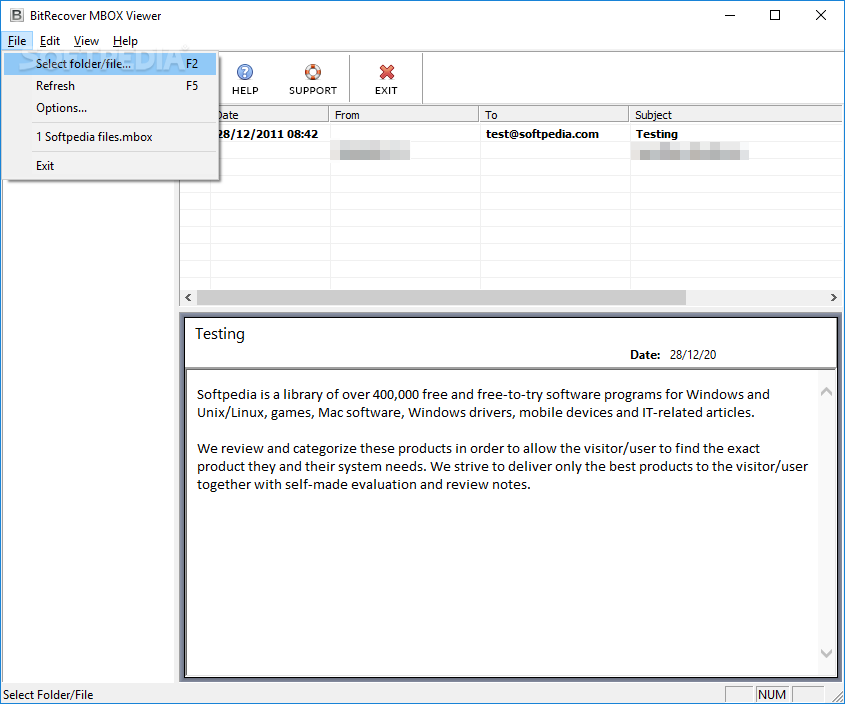The width and height of the screenshot is (845, 704).
Task: Click the horizontal scrollbar thumb
Action: 441,297
